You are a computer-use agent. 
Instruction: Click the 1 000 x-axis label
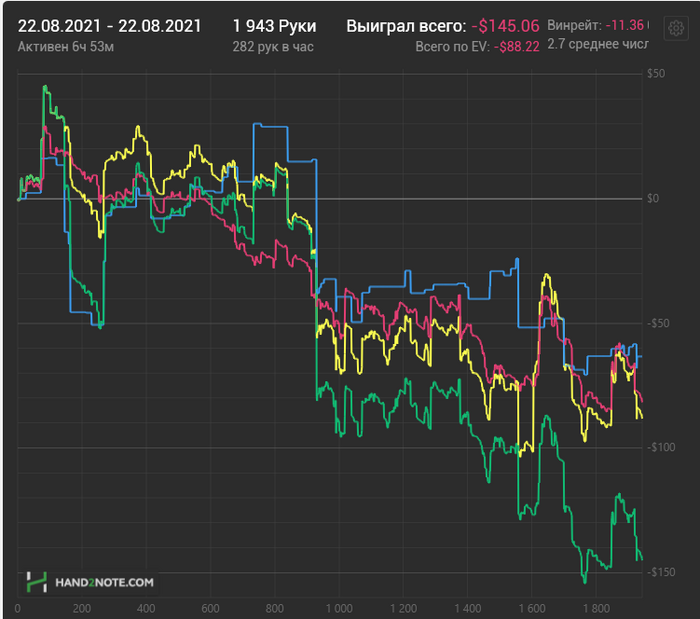coord(339,608)
